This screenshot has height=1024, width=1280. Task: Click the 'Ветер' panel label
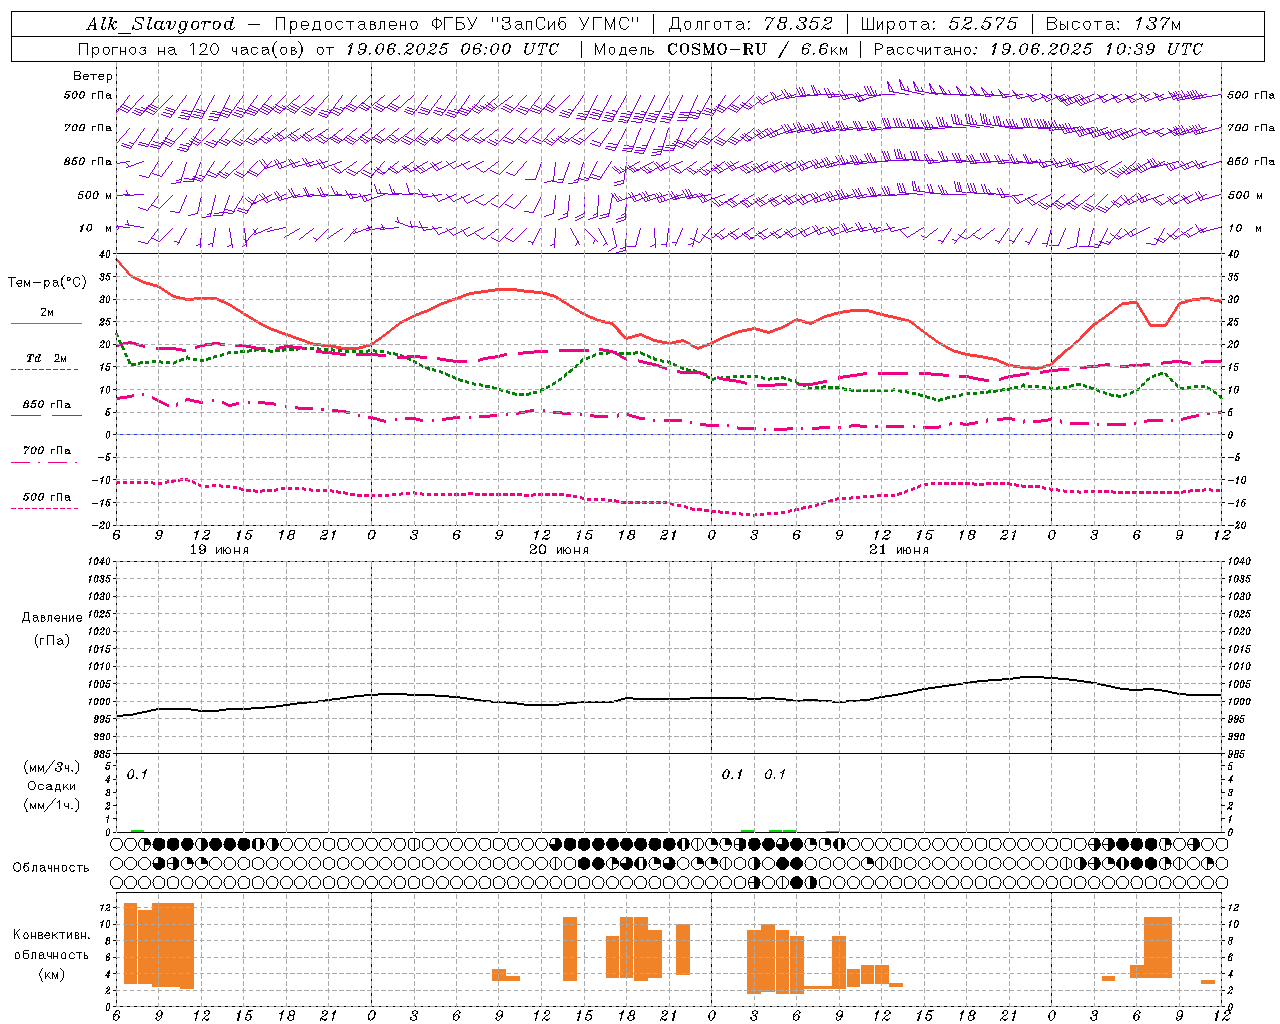tap(93, 76)
